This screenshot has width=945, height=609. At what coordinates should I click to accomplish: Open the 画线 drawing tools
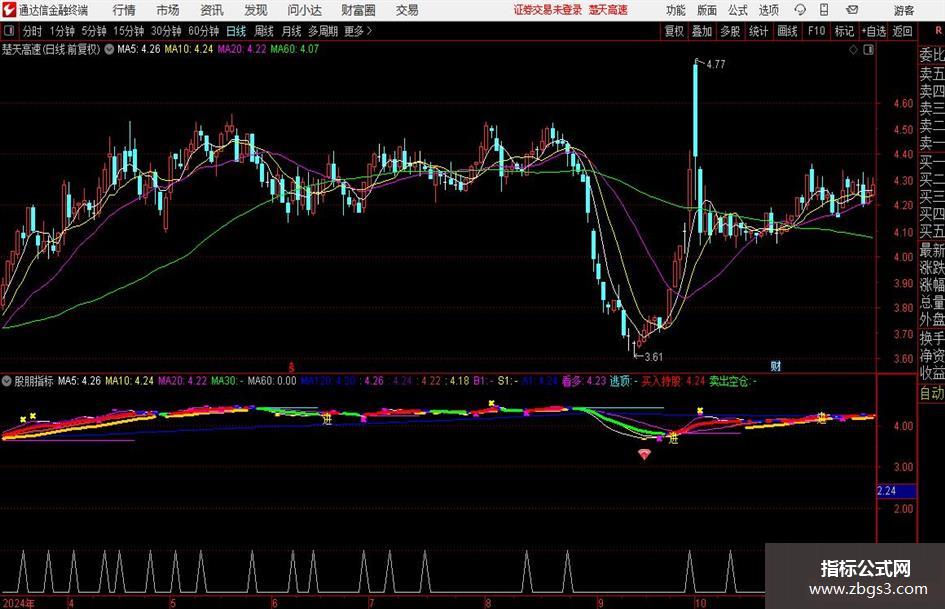pos(787,31)
